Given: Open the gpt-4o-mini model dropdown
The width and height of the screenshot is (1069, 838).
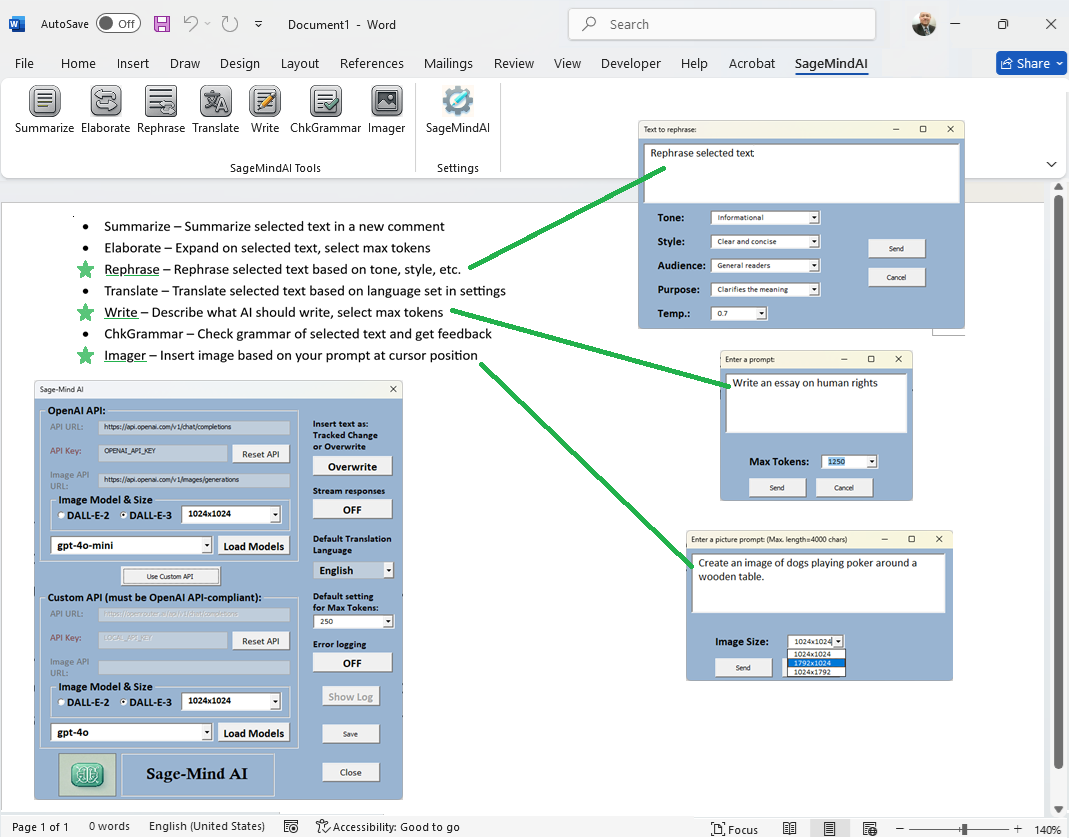Looking at the screenshot, I should 207,546.
